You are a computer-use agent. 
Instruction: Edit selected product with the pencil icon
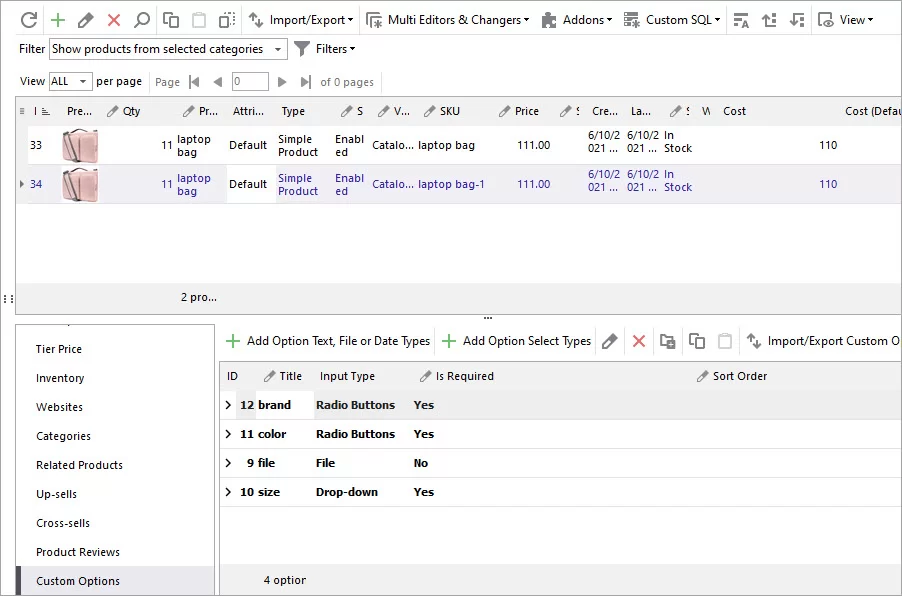86,20
